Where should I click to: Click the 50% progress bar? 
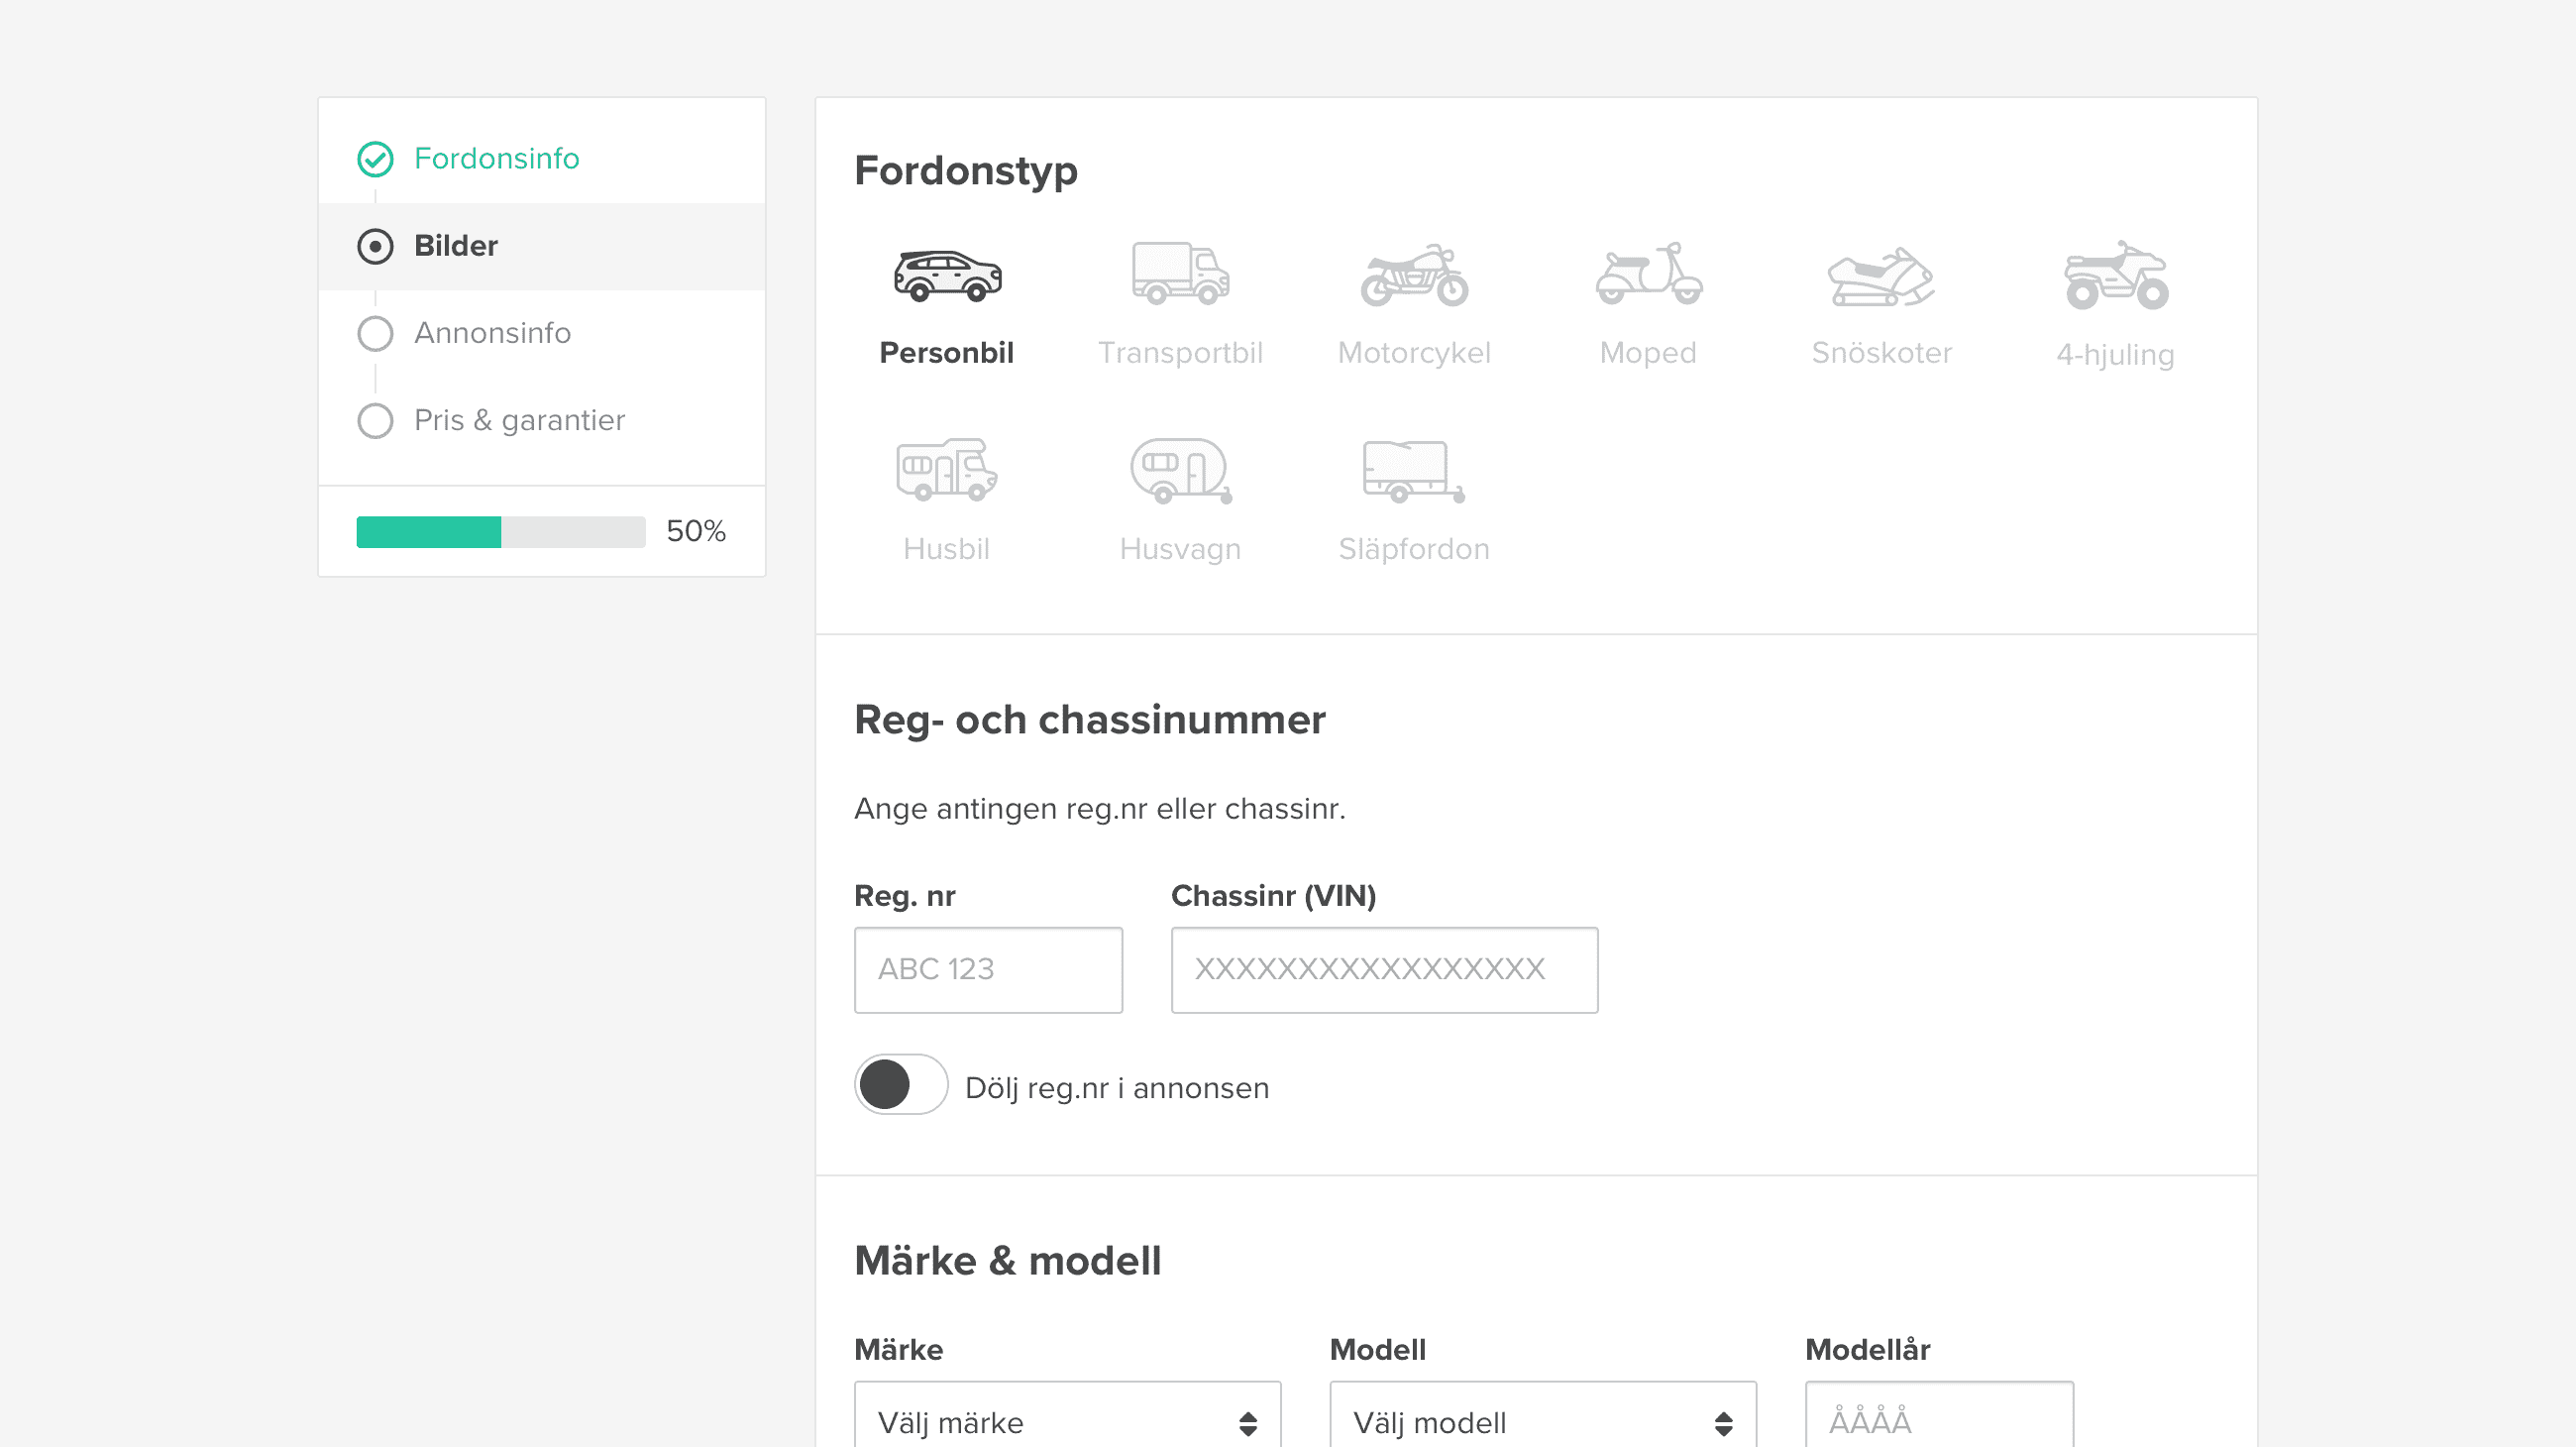pos(500,532)
